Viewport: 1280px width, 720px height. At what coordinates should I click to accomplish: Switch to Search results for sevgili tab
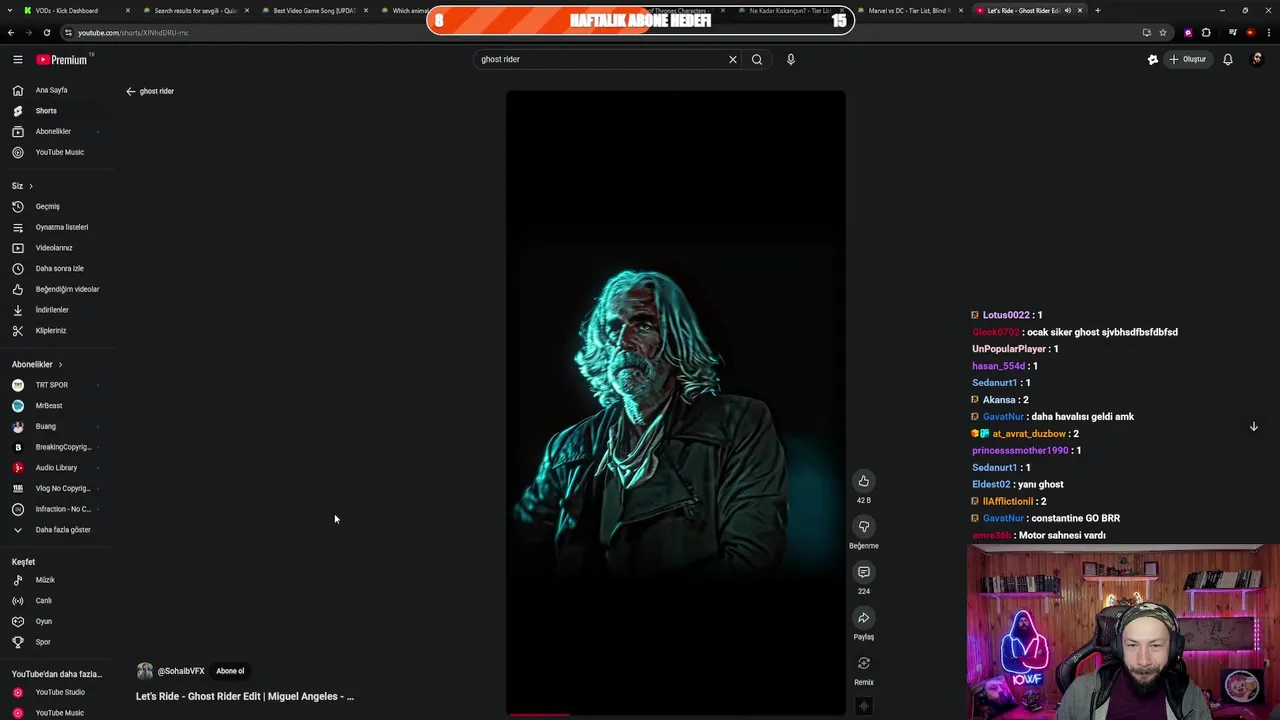pos(194,10)
